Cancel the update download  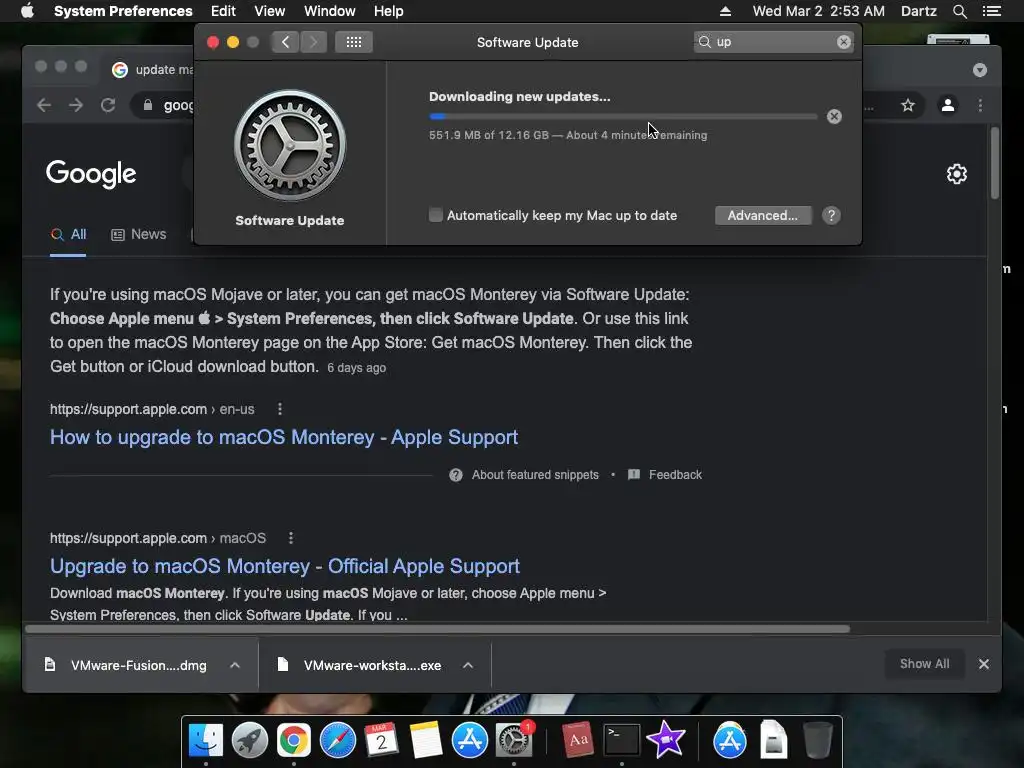[834, 116]
